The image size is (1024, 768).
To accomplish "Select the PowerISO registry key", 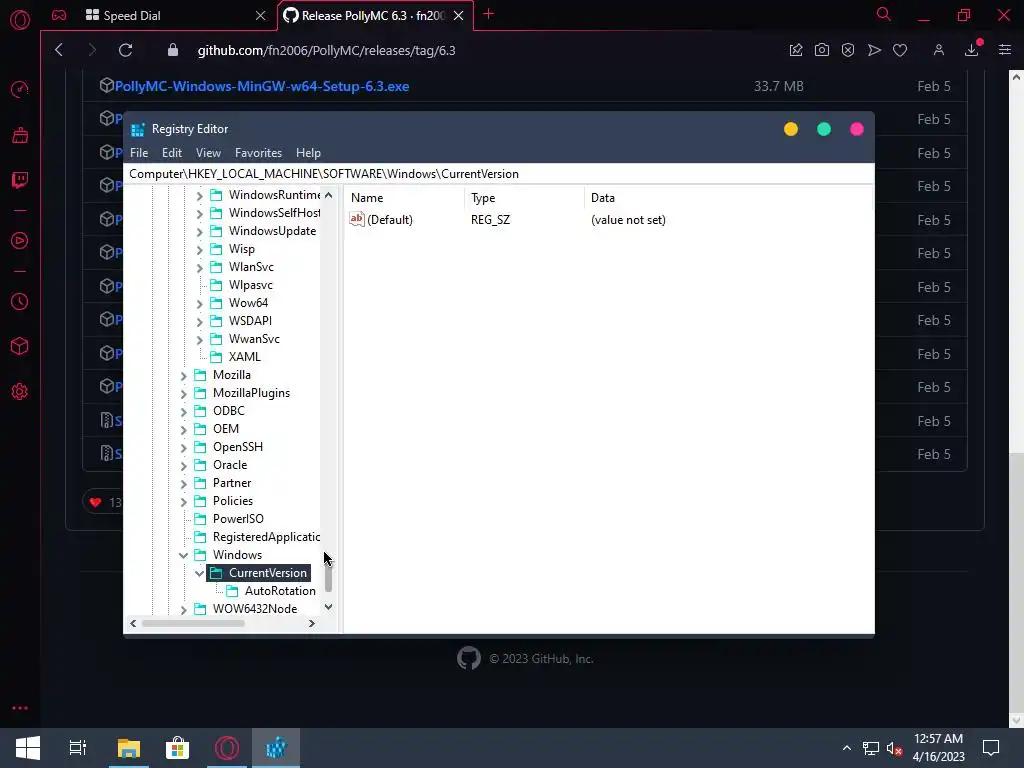I will click(238, 519).
